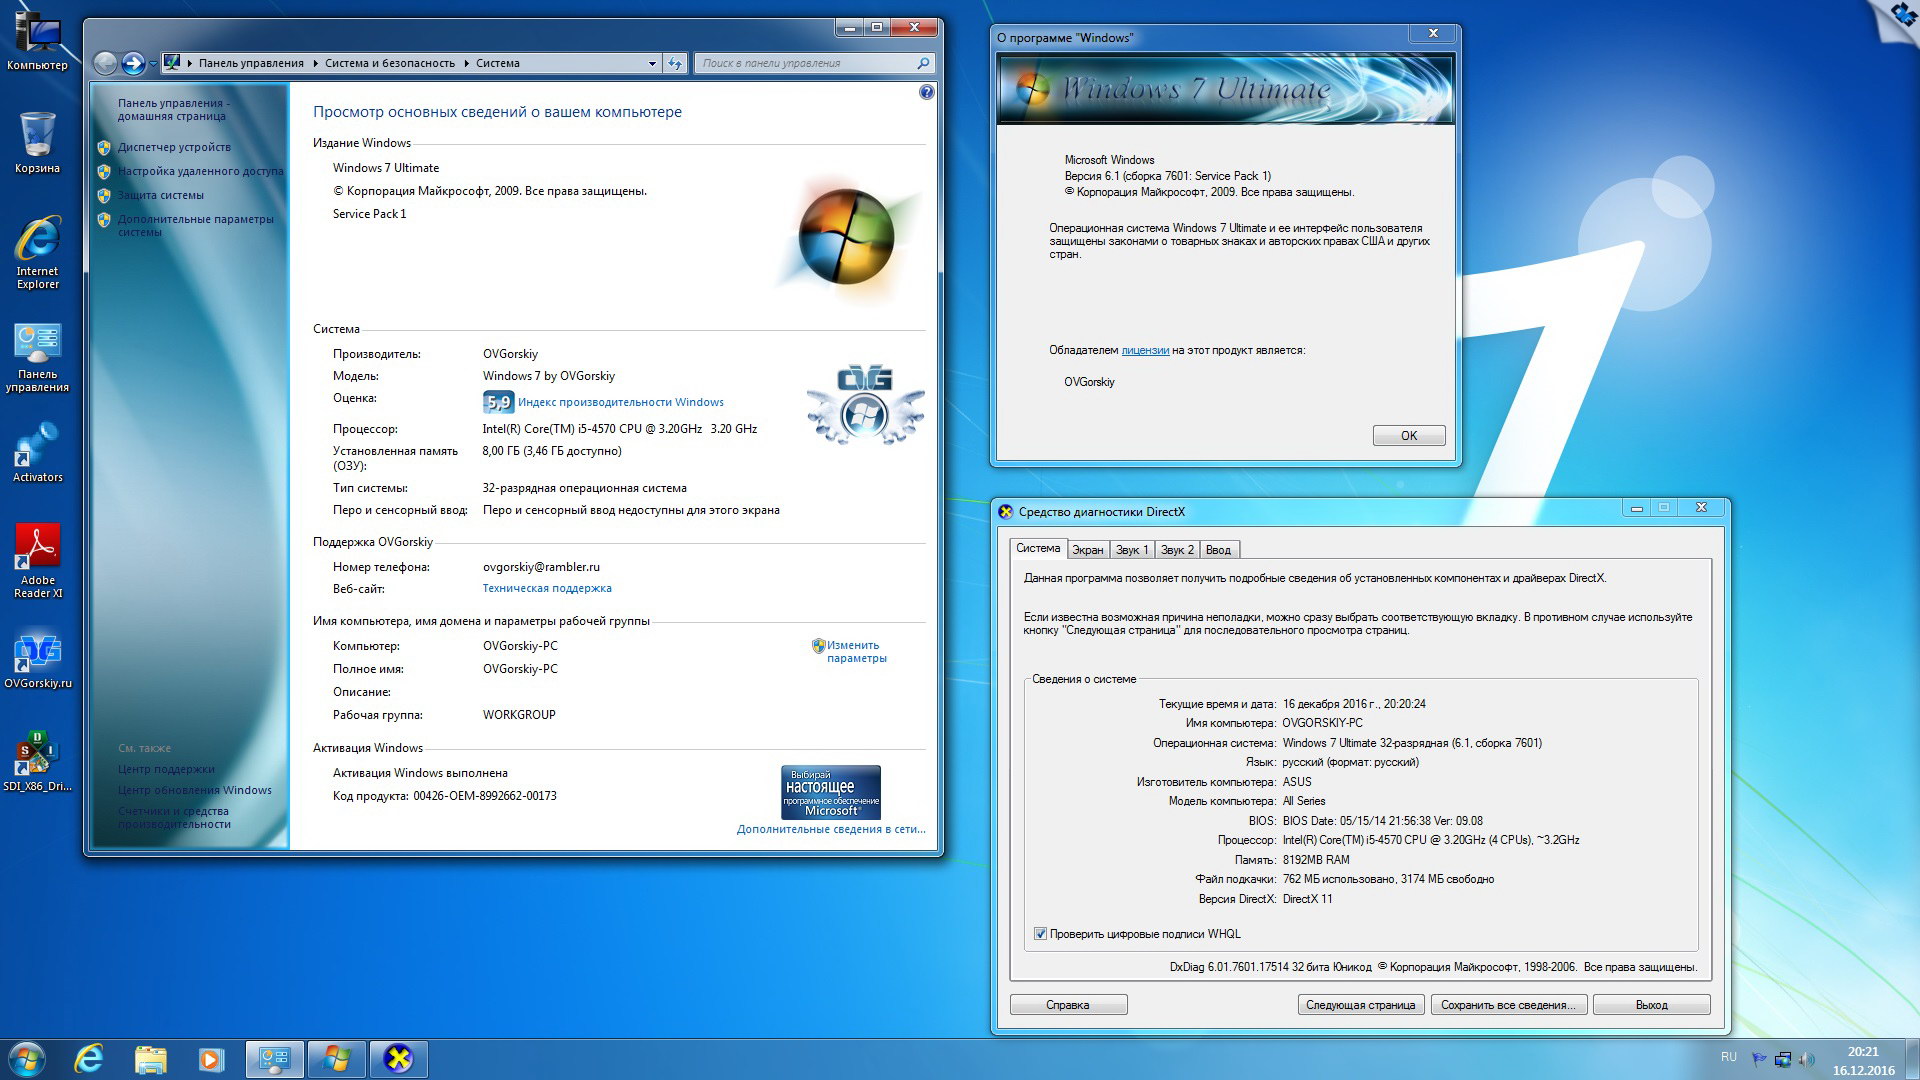Click Сохранить все сведения button
Screen dimensions: 1920x1080
(x=1508, y=1005)
